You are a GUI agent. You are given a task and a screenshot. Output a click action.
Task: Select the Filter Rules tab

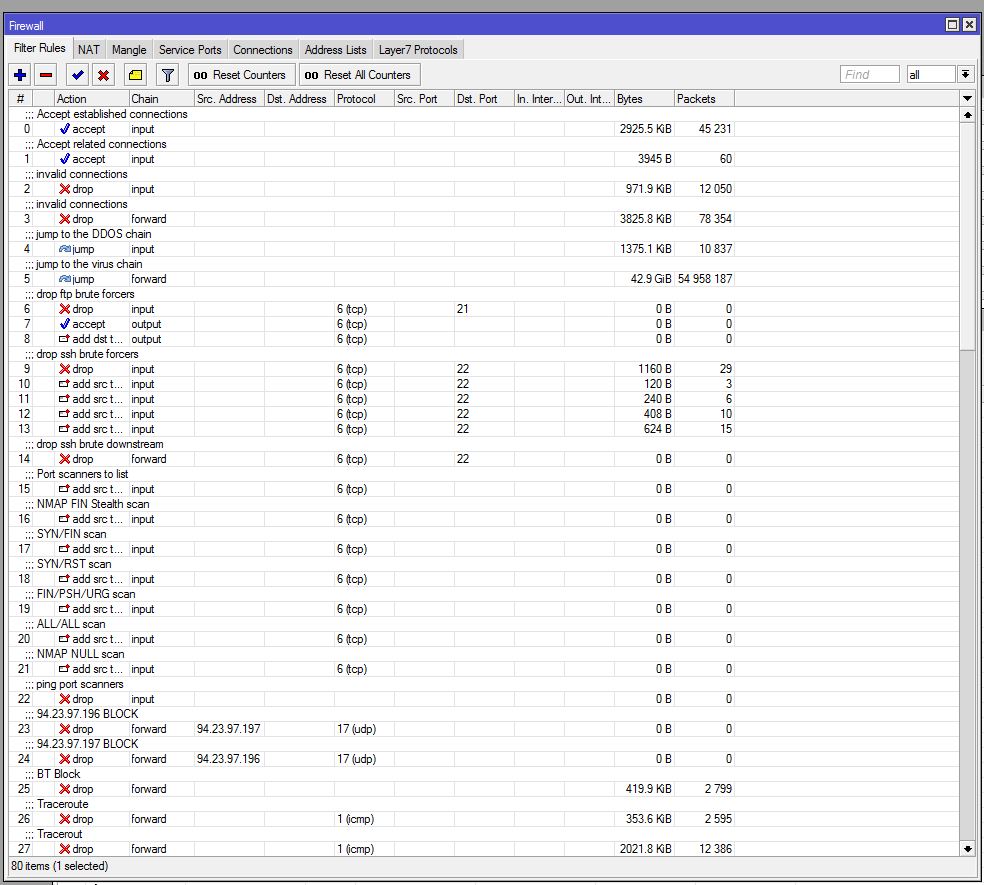[40, 48]
